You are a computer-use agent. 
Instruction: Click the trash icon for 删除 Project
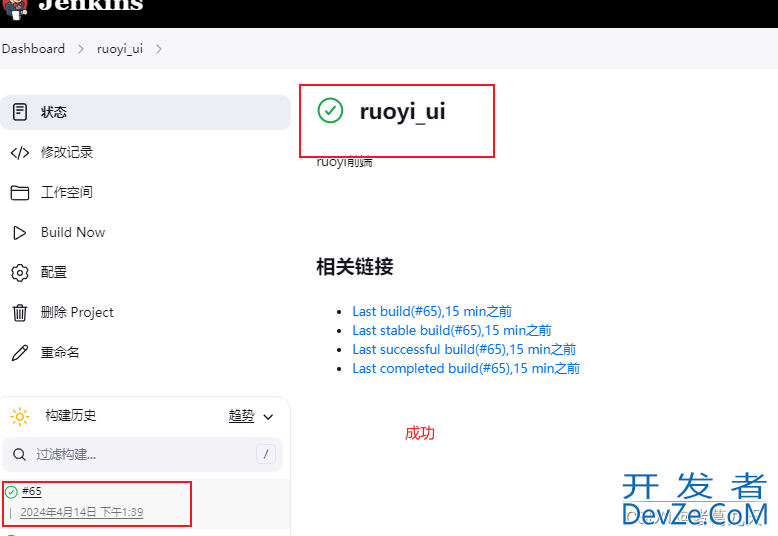[20, 313]
